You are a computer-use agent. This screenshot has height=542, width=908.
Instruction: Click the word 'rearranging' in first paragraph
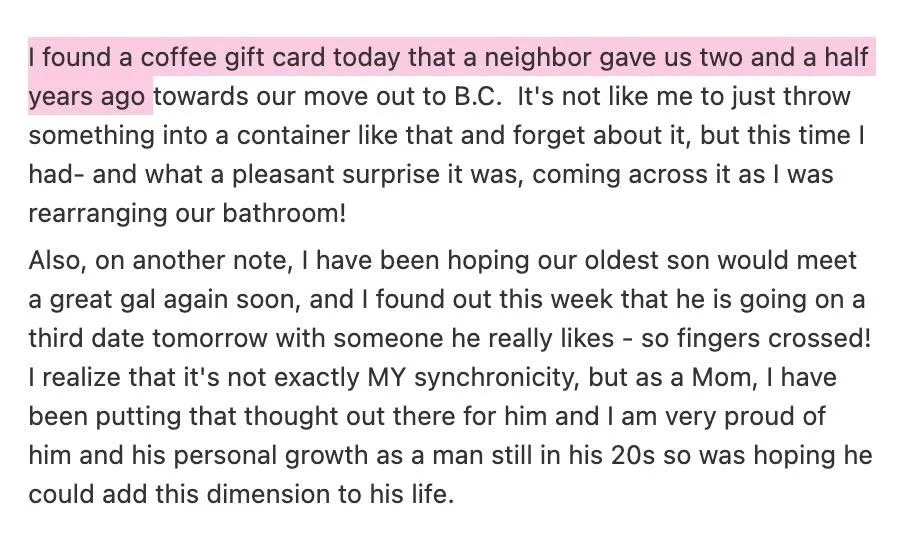coord(98,214)
